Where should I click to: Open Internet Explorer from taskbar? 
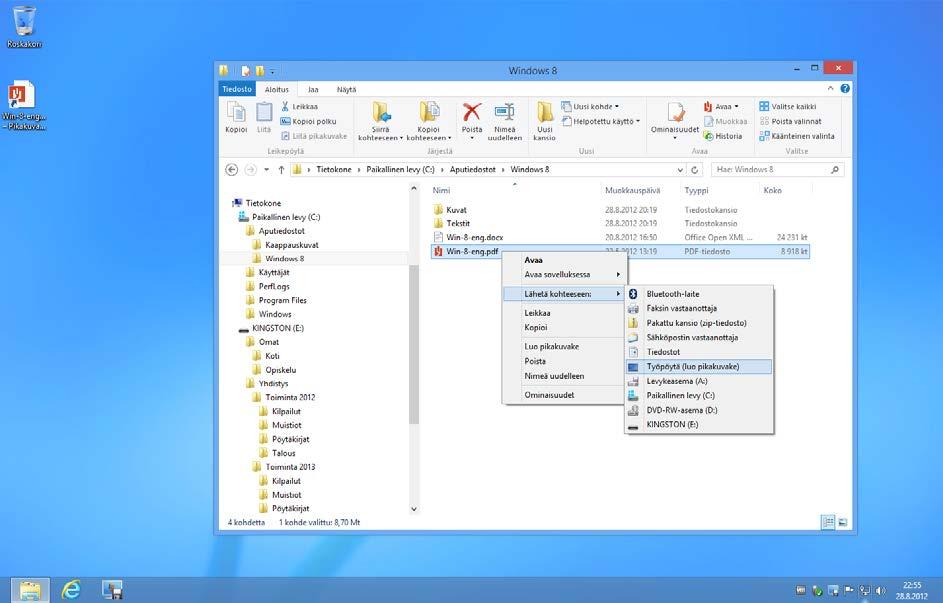pyautogui.click(x=71, y=590)
